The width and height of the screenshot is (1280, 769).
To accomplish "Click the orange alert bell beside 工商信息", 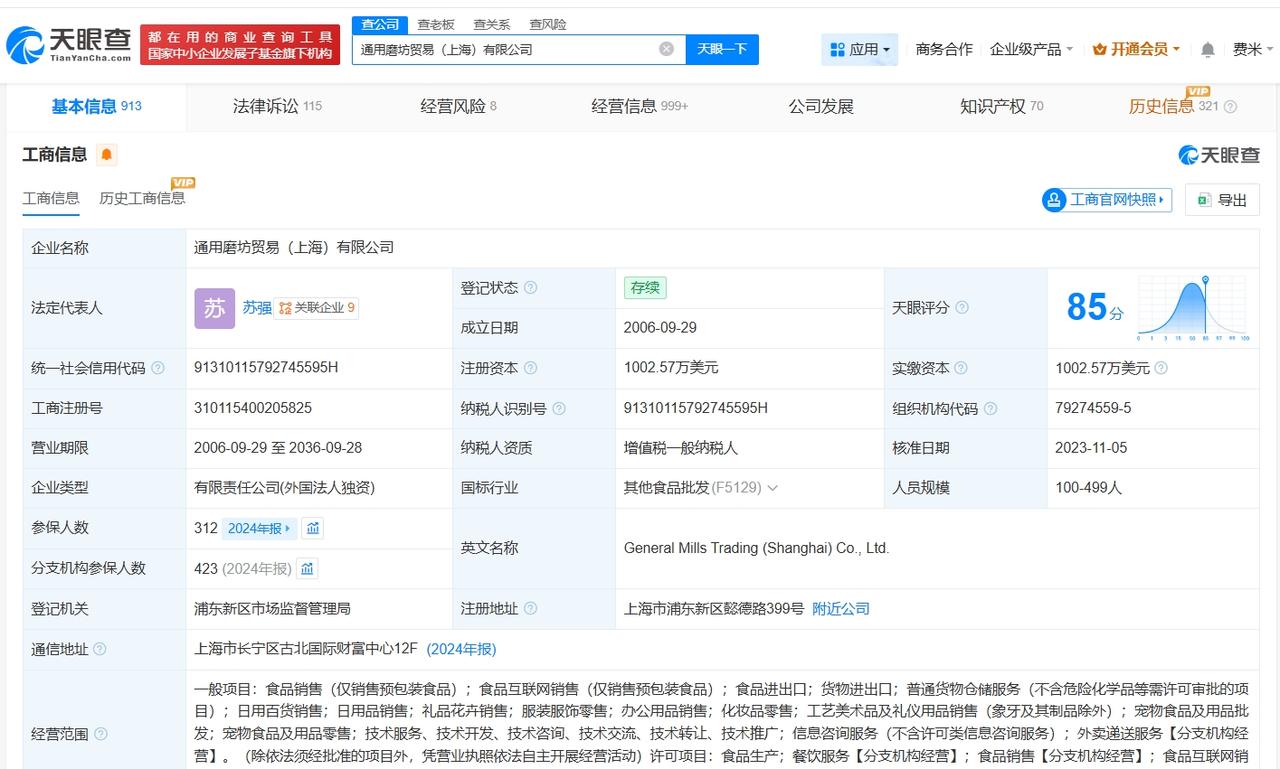I will (x=107, y=155).
